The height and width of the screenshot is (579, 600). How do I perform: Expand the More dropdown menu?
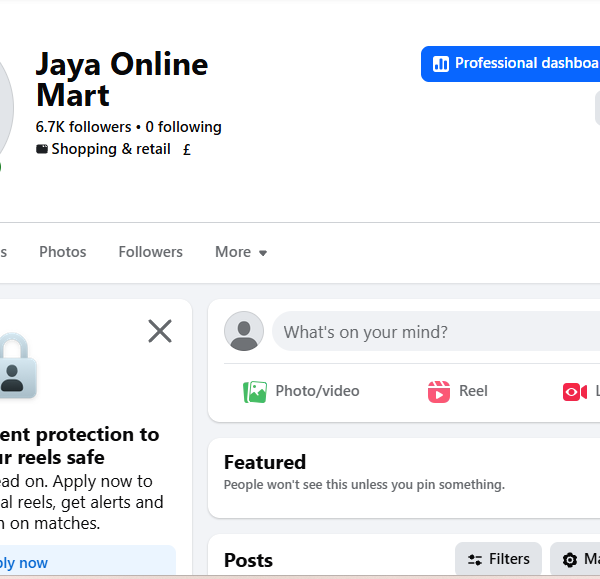[241, 252]
